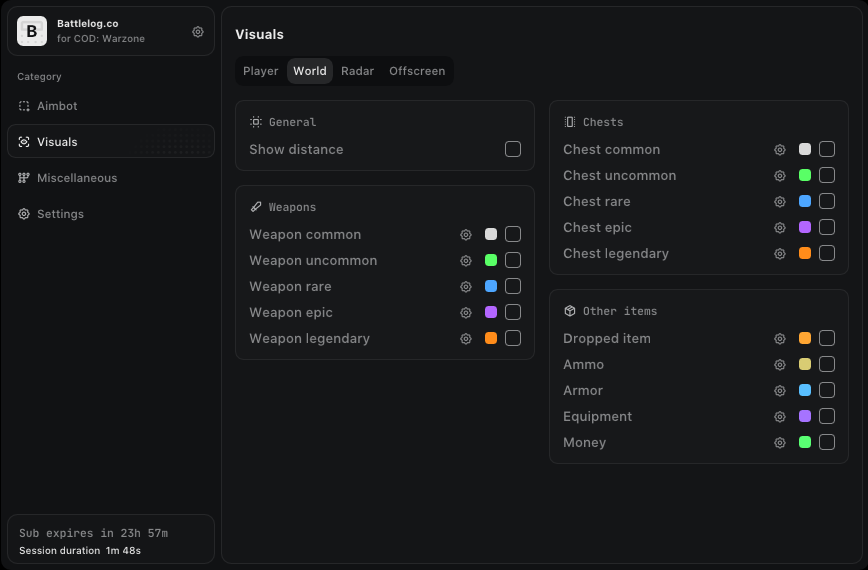
Task: Enable the Show distance checkbox
Action: (x=513, y=149)
